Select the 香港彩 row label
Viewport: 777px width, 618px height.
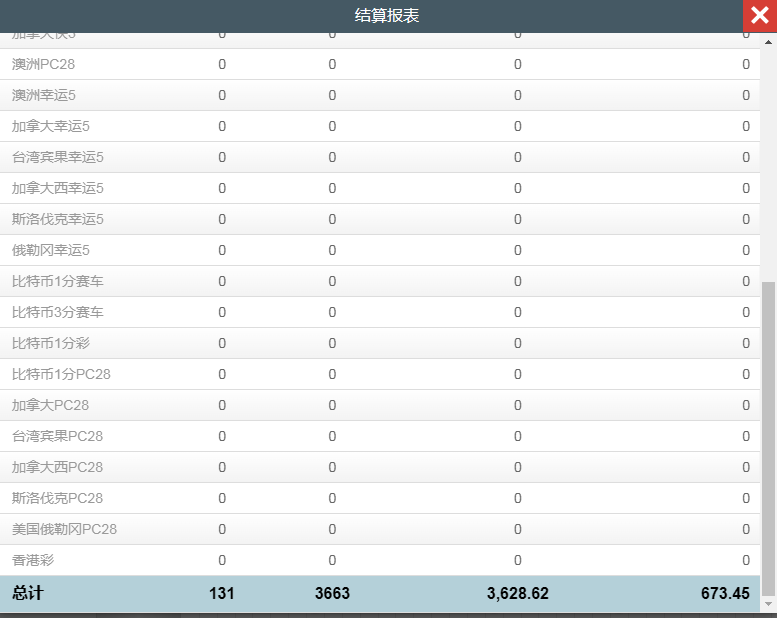click(33, 560)
